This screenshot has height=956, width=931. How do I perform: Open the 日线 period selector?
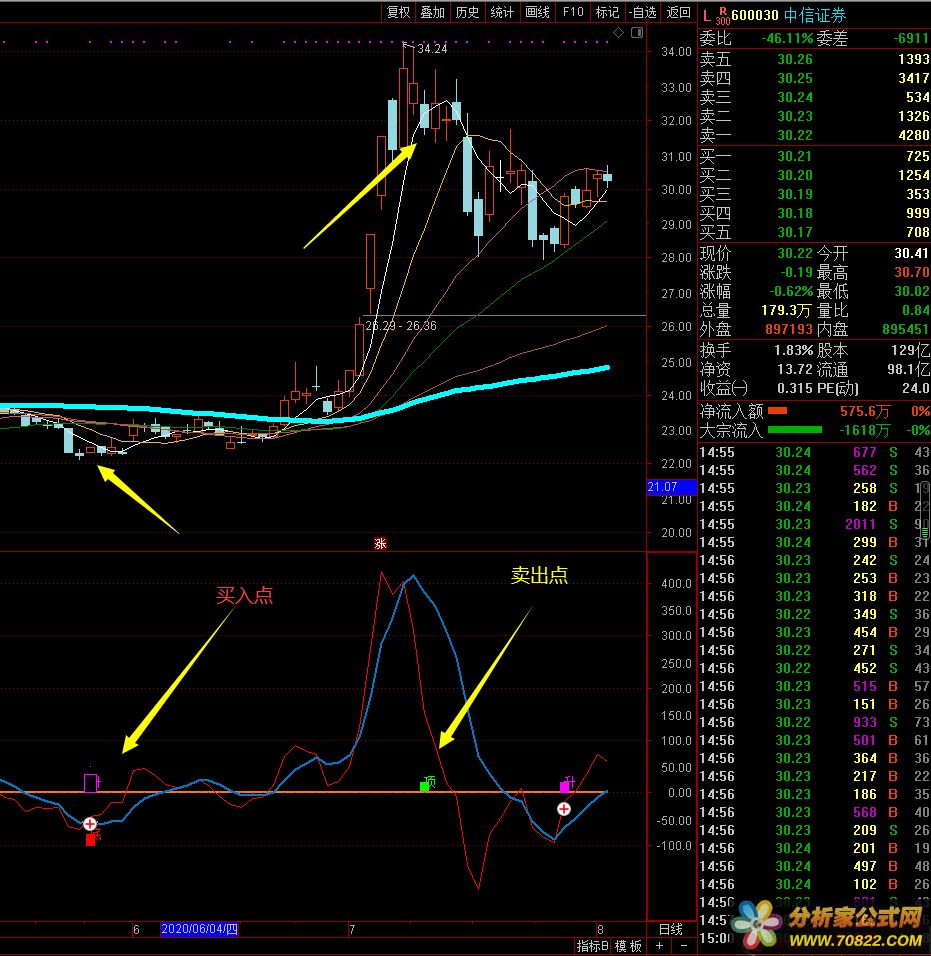tap(671, 929)
